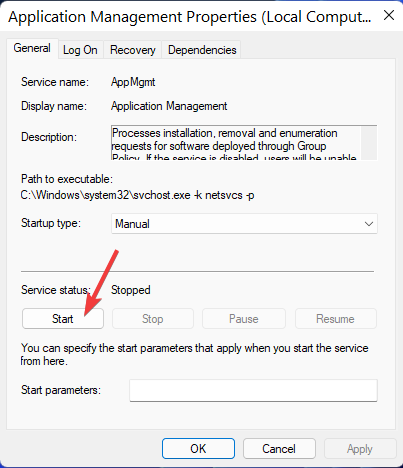The image size is (403, 468).
Task: Start the Application Management service
Action: coord(63,319)
